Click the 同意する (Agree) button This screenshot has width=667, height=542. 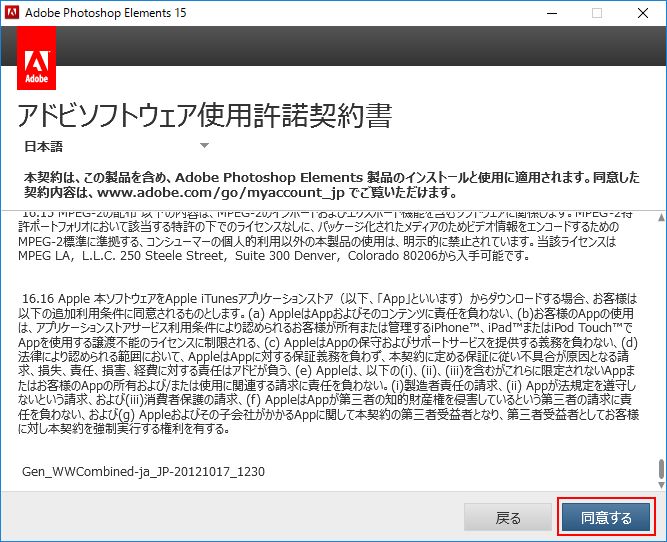(x=606, y=517)
